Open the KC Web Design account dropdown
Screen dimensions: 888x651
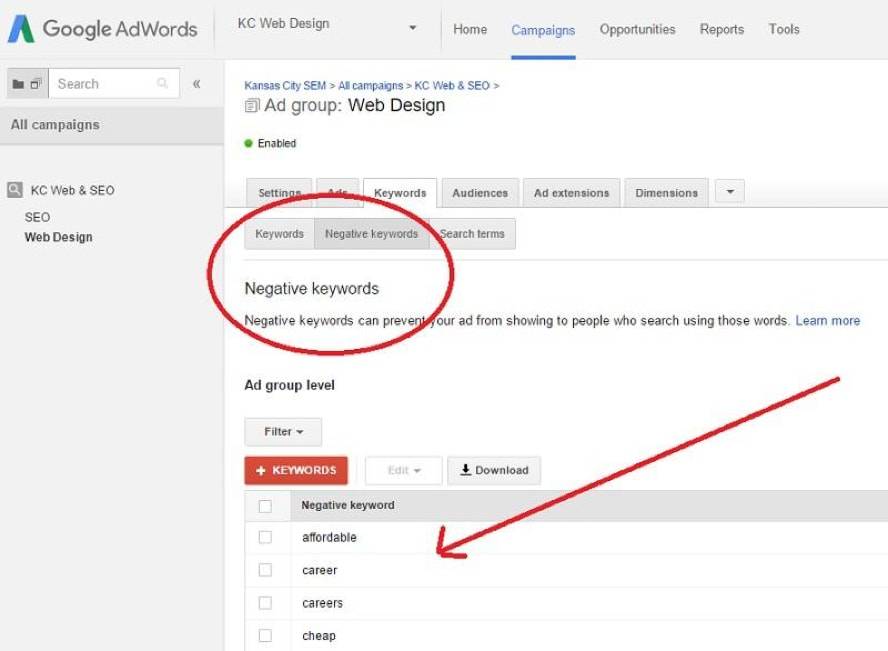click(x=327, y=25)
